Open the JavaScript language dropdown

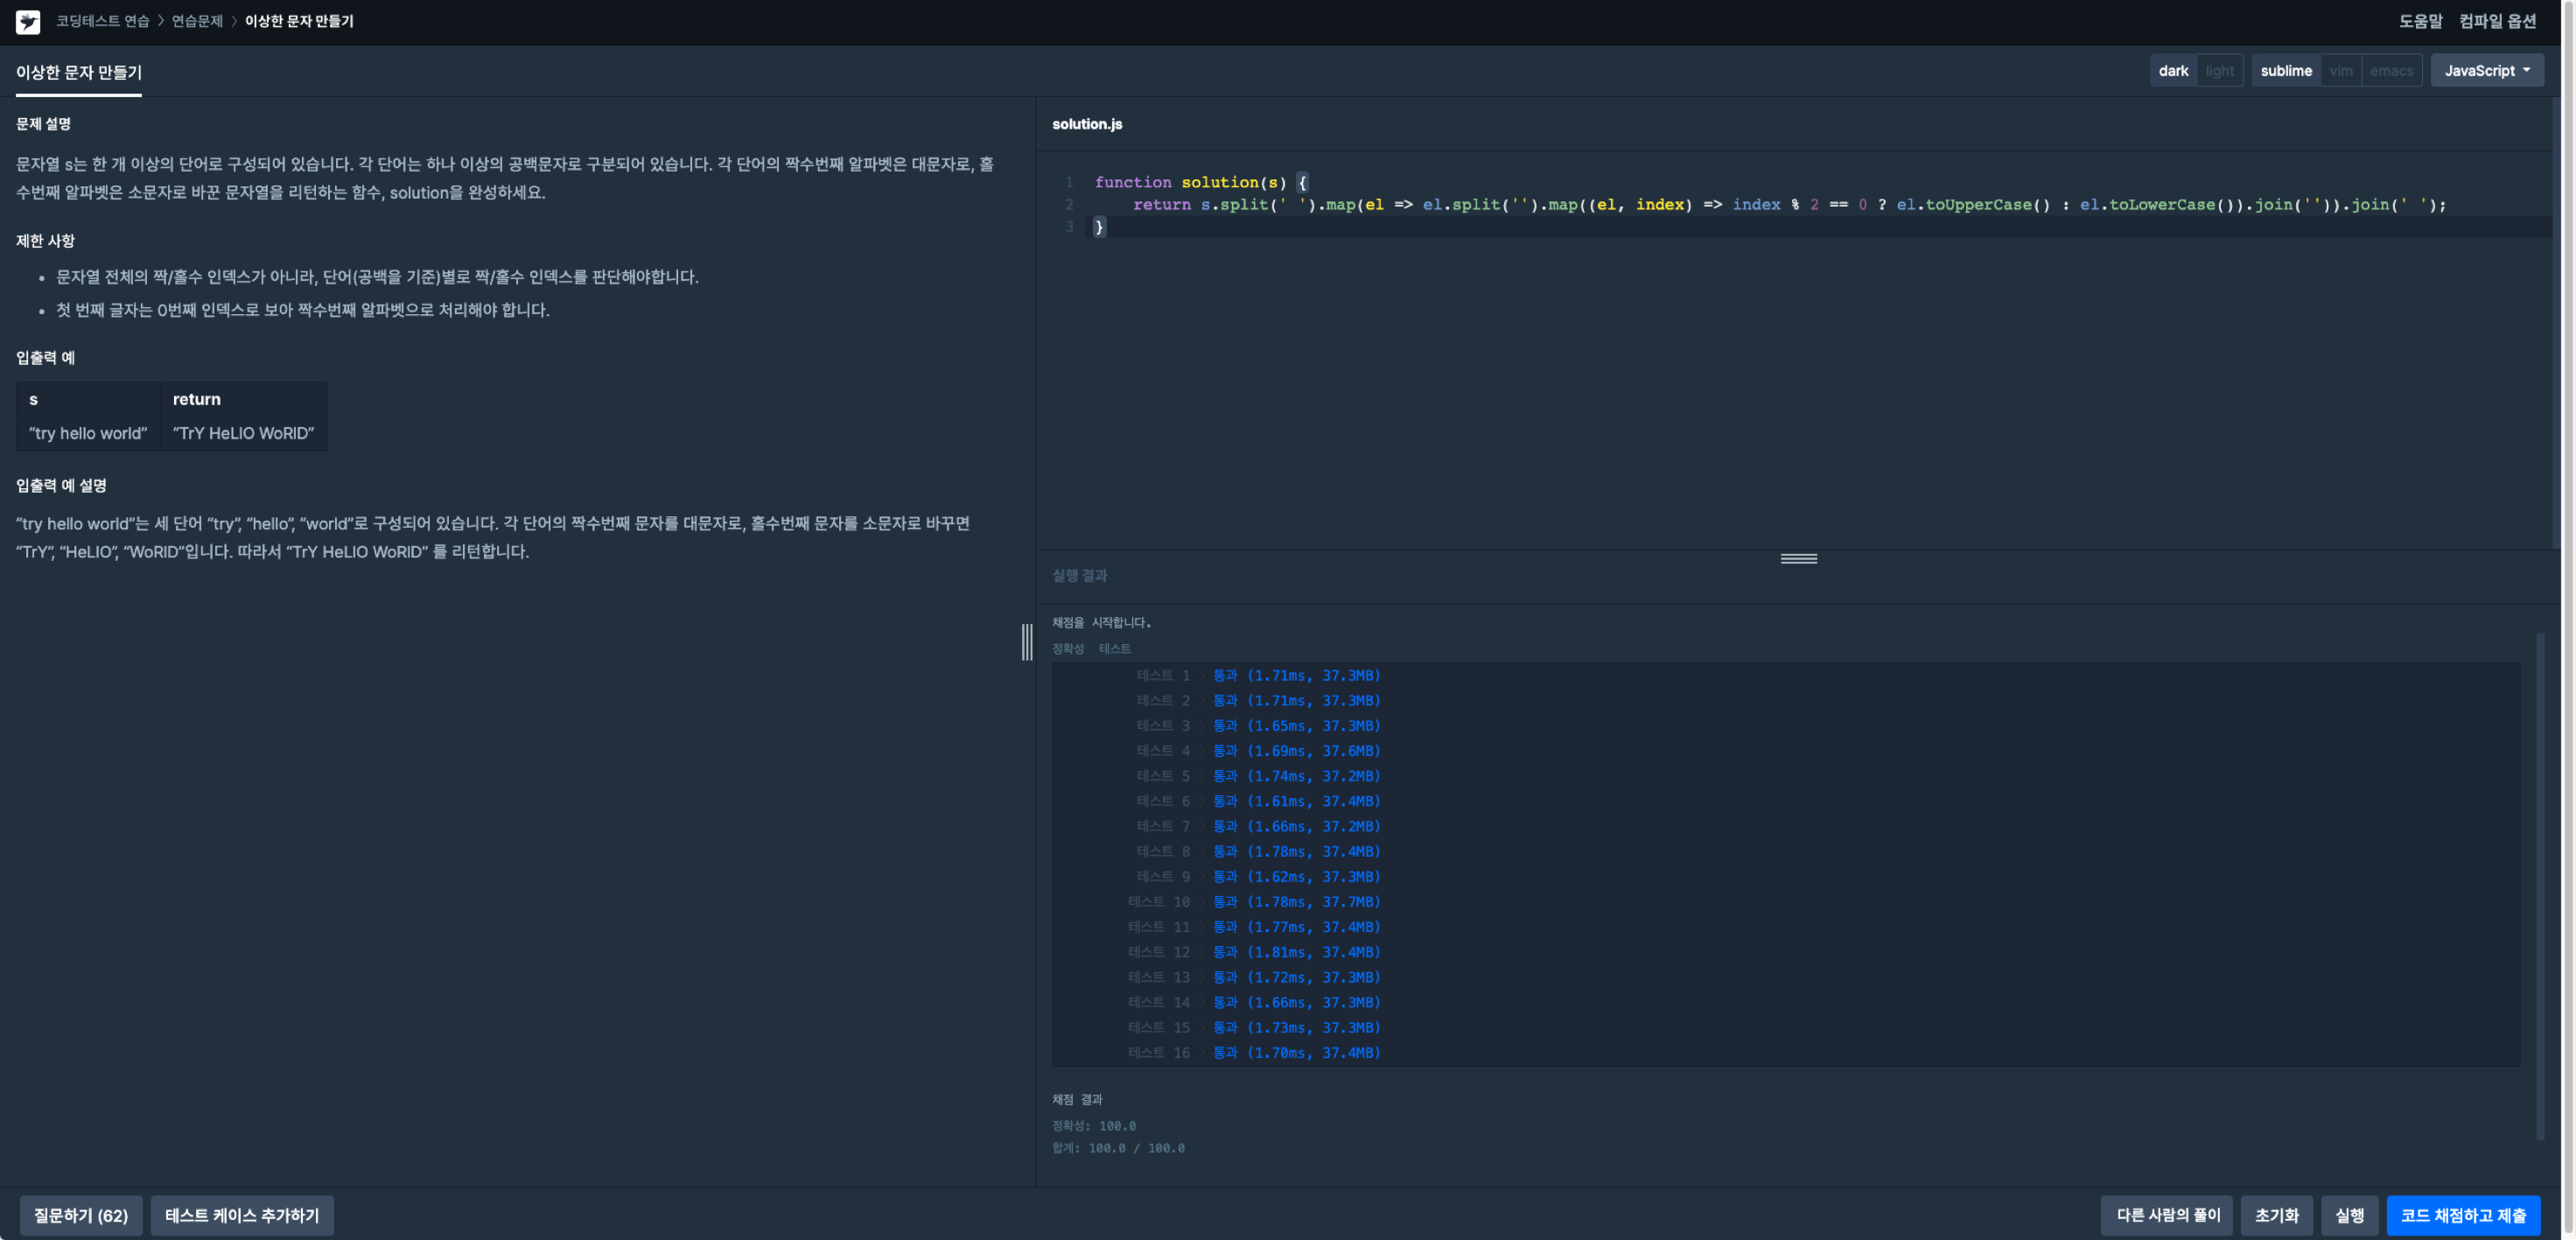[x=2486, y=71]
